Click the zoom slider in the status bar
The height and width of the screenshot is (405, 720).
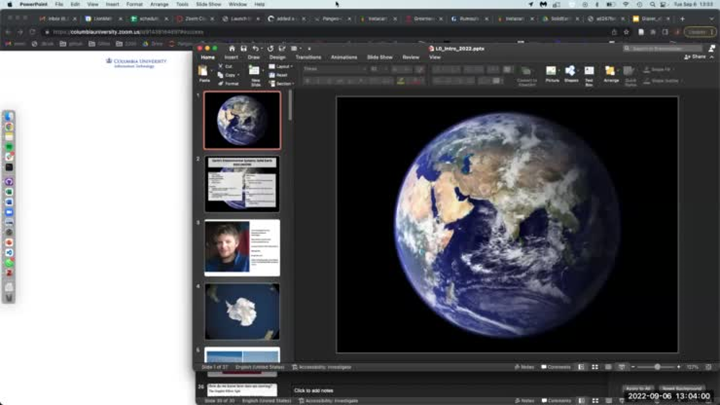[x=657, y=367]
